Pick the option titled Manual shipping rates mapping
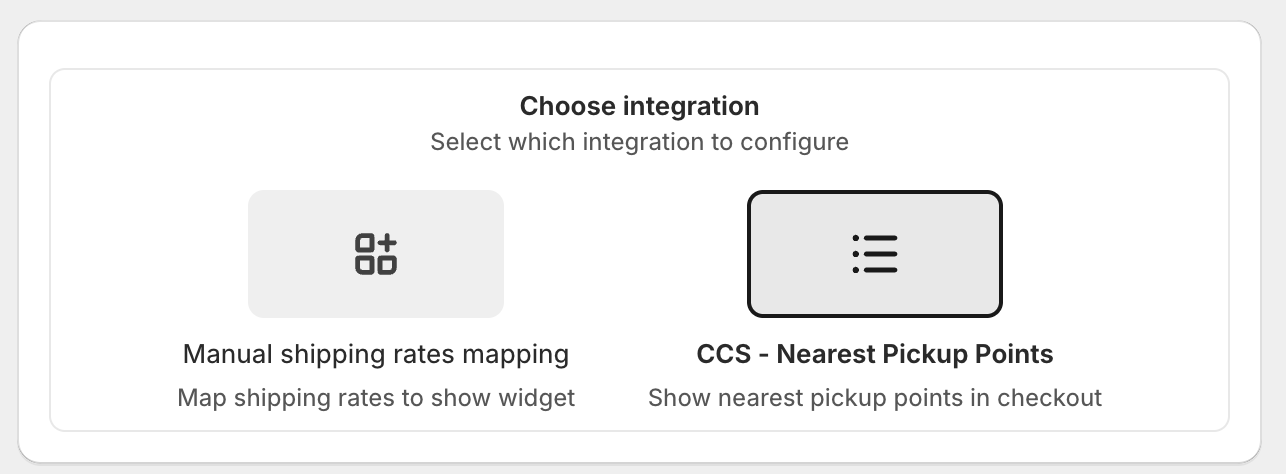This screenshot has height=474, width=1286. pos(376,354)
